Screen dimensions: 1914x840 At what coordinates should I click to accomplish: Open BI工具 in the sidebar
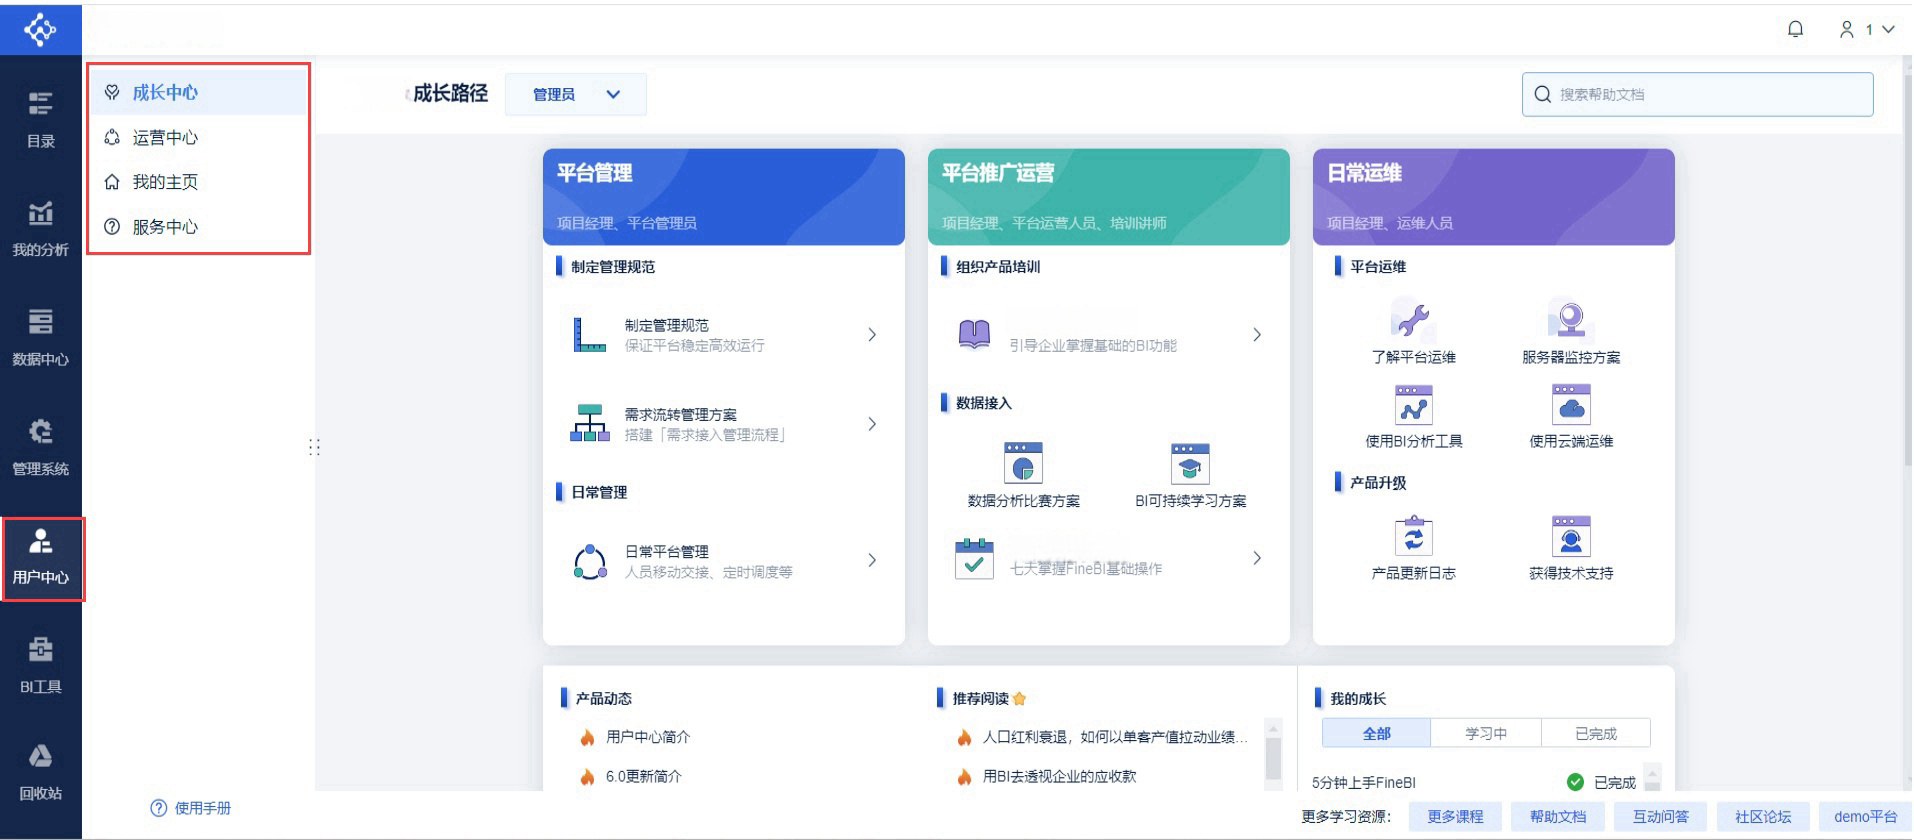40,665
